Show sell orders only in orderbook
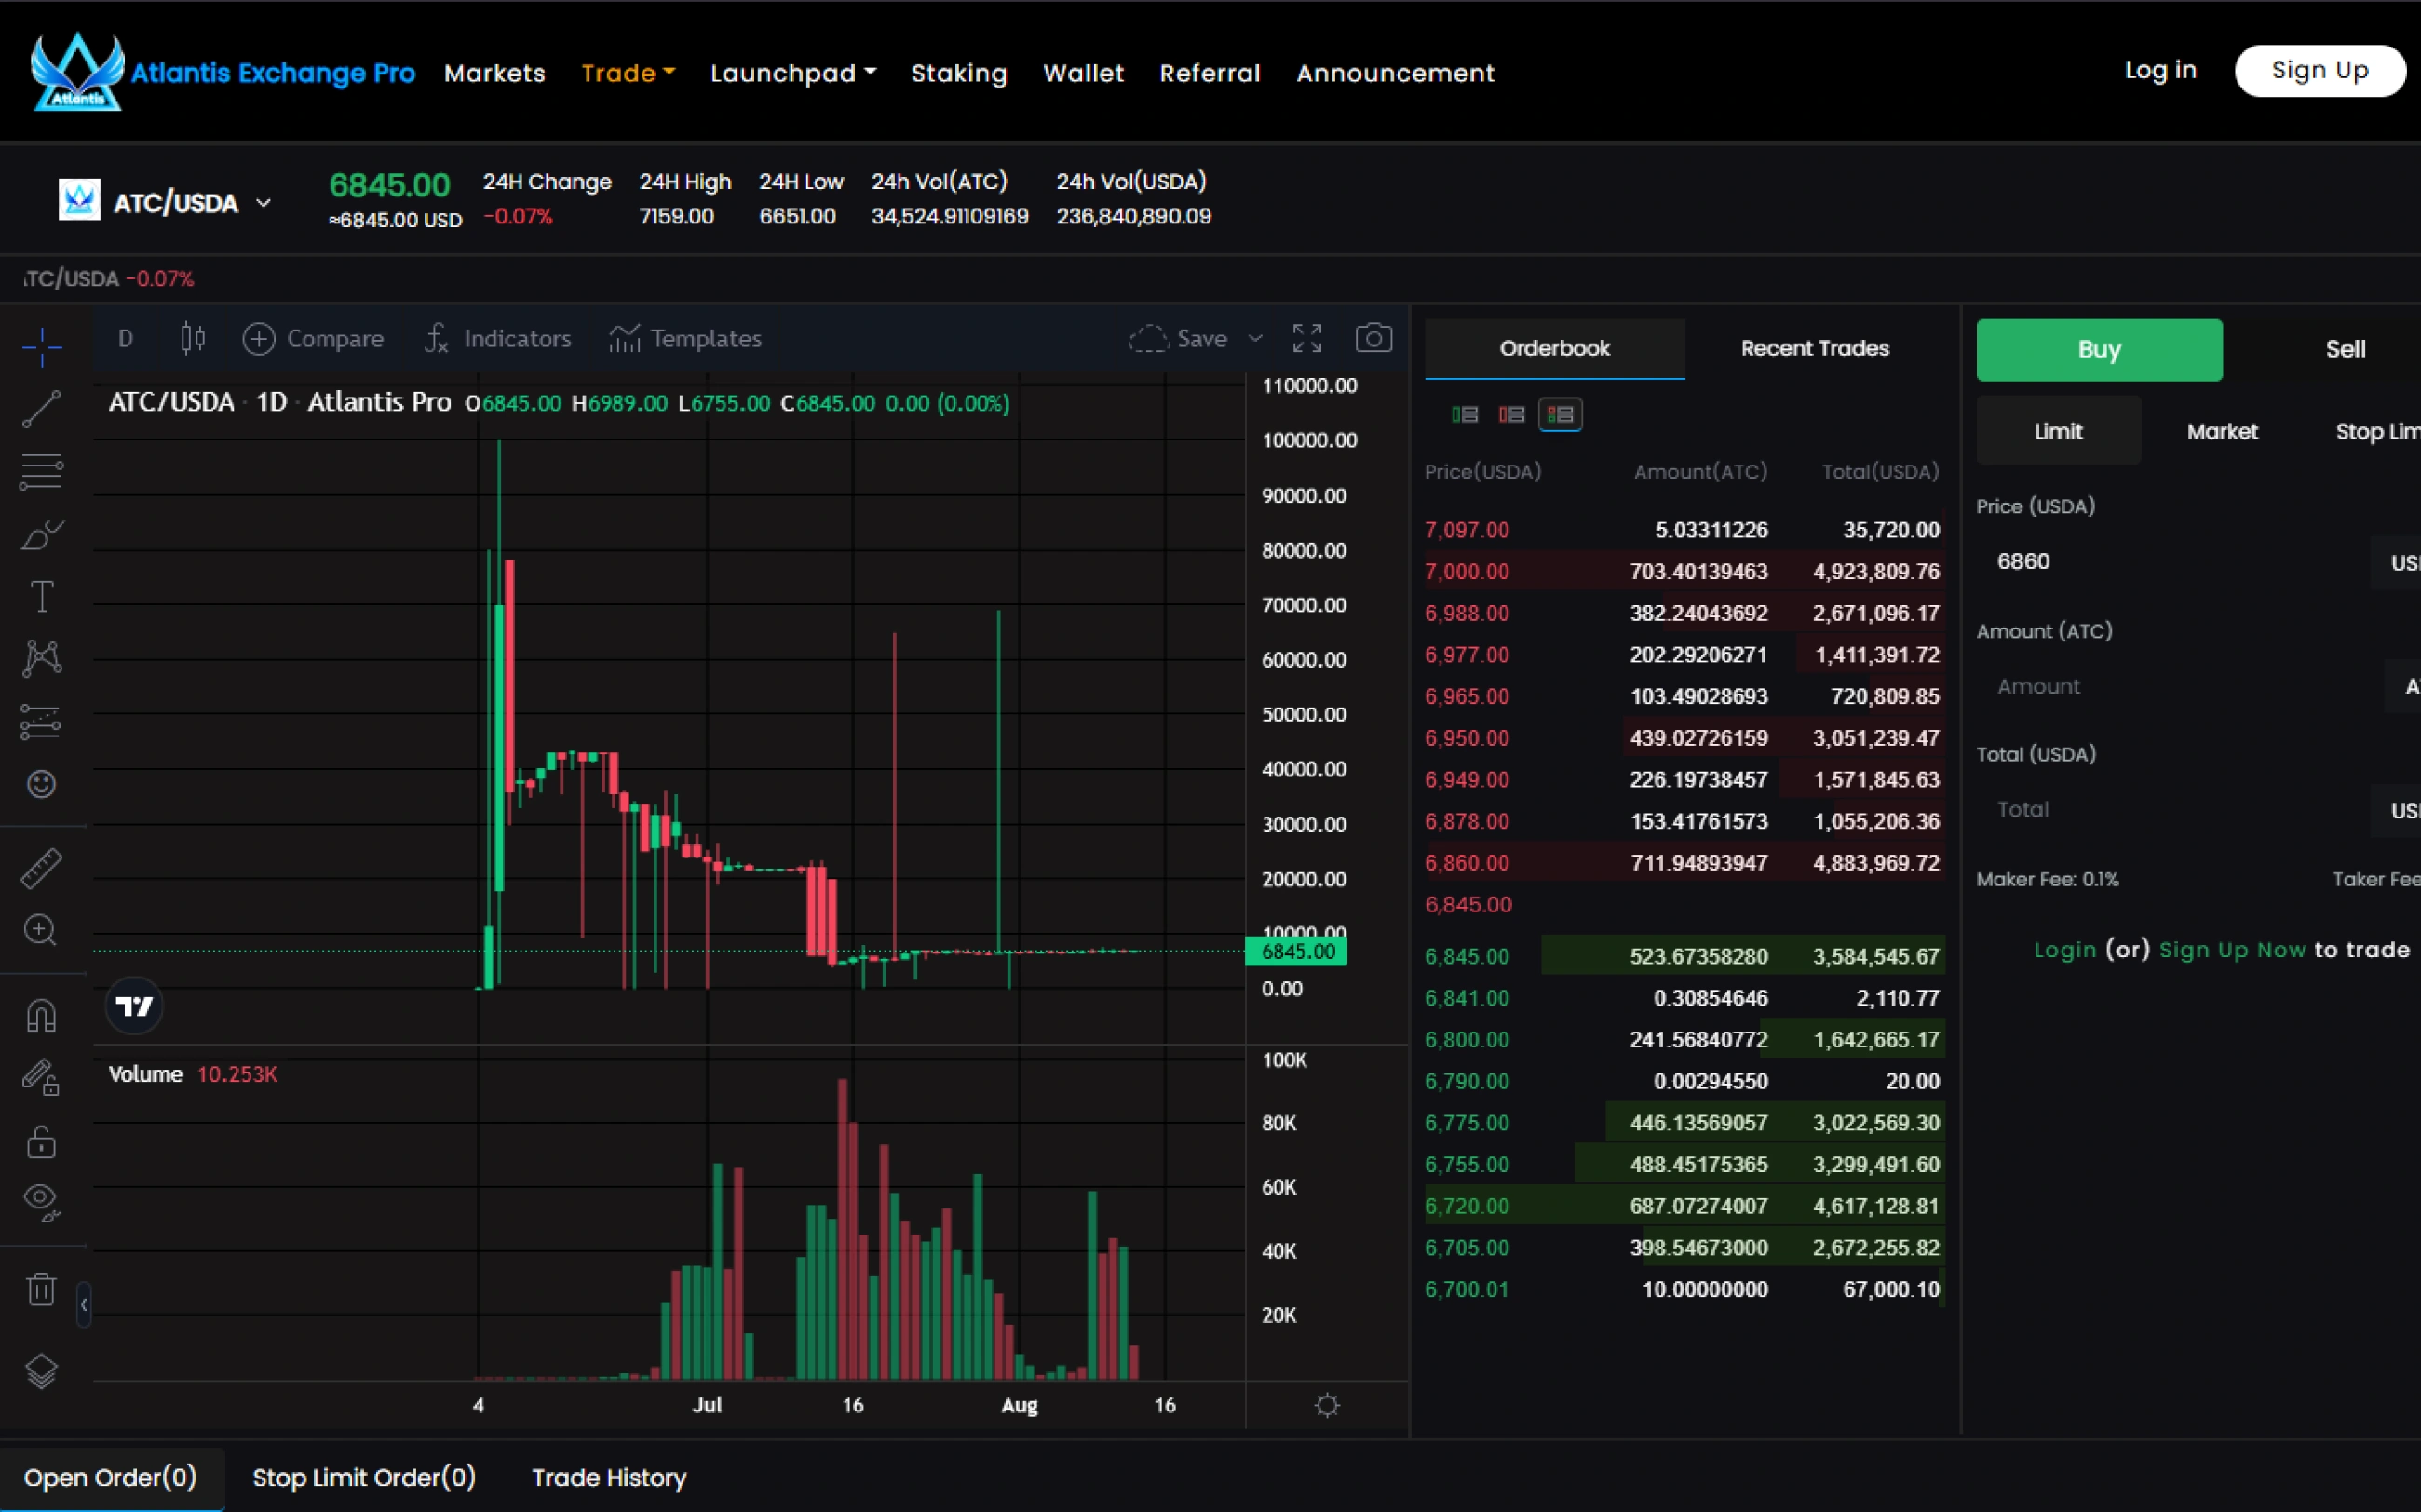 click(x=1511, y=414)
